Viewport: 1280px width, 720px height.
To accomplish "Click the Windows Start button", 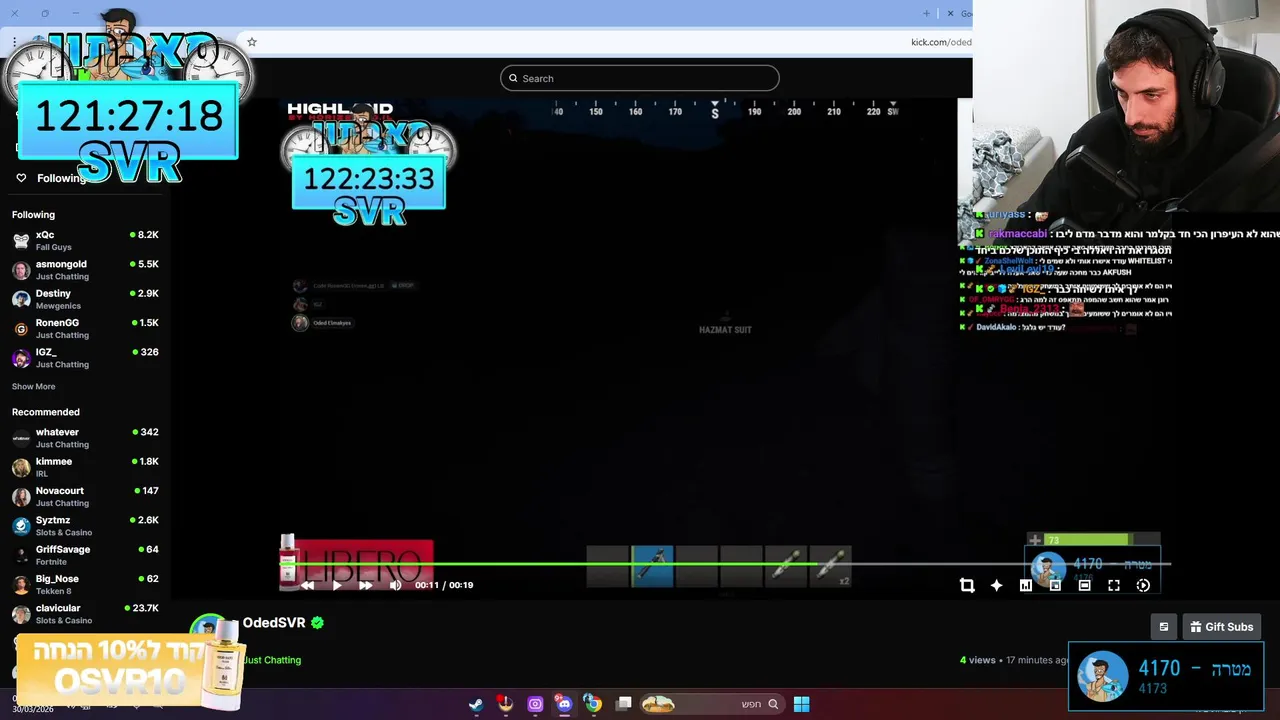I will [x=801, y=704].
